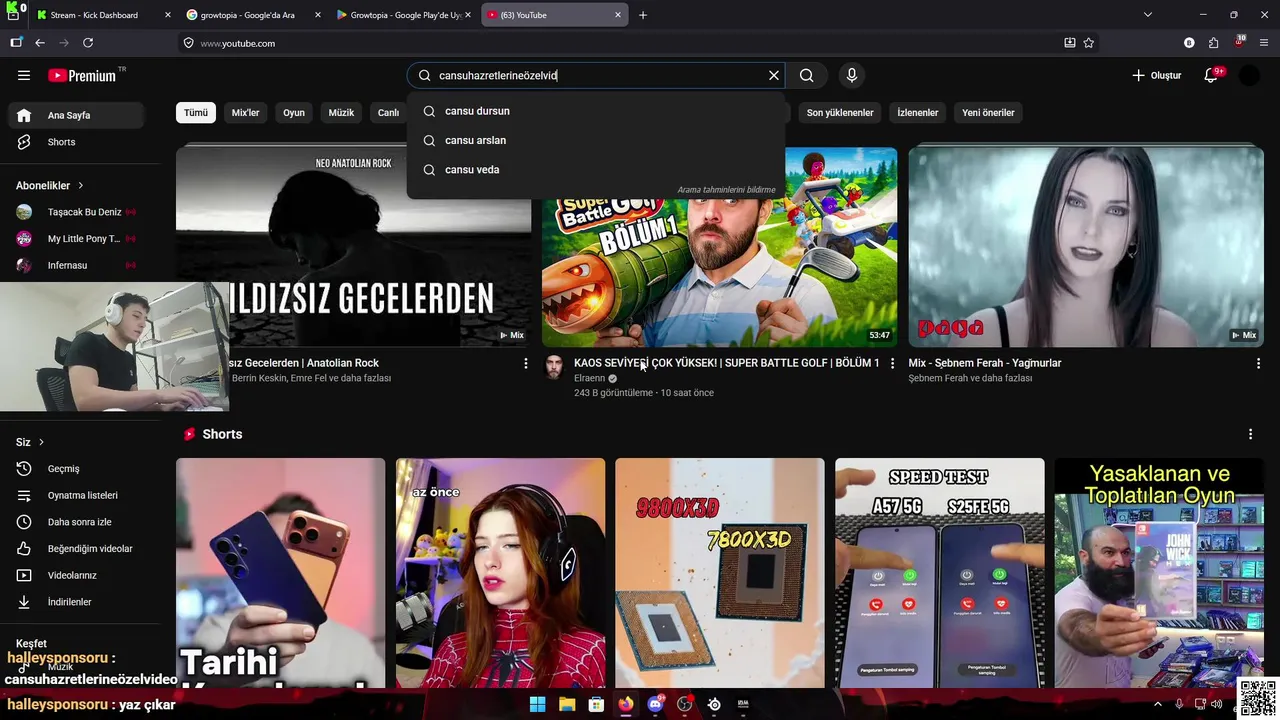Bookmark this page with star icon
The image size is (1280, 720).
(1089, 43)
